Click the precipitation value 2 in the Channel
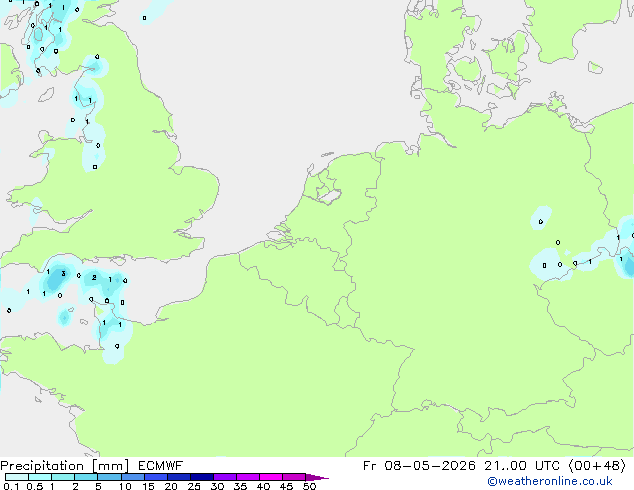The image size is (634, 490). click(x=94, y=277)
